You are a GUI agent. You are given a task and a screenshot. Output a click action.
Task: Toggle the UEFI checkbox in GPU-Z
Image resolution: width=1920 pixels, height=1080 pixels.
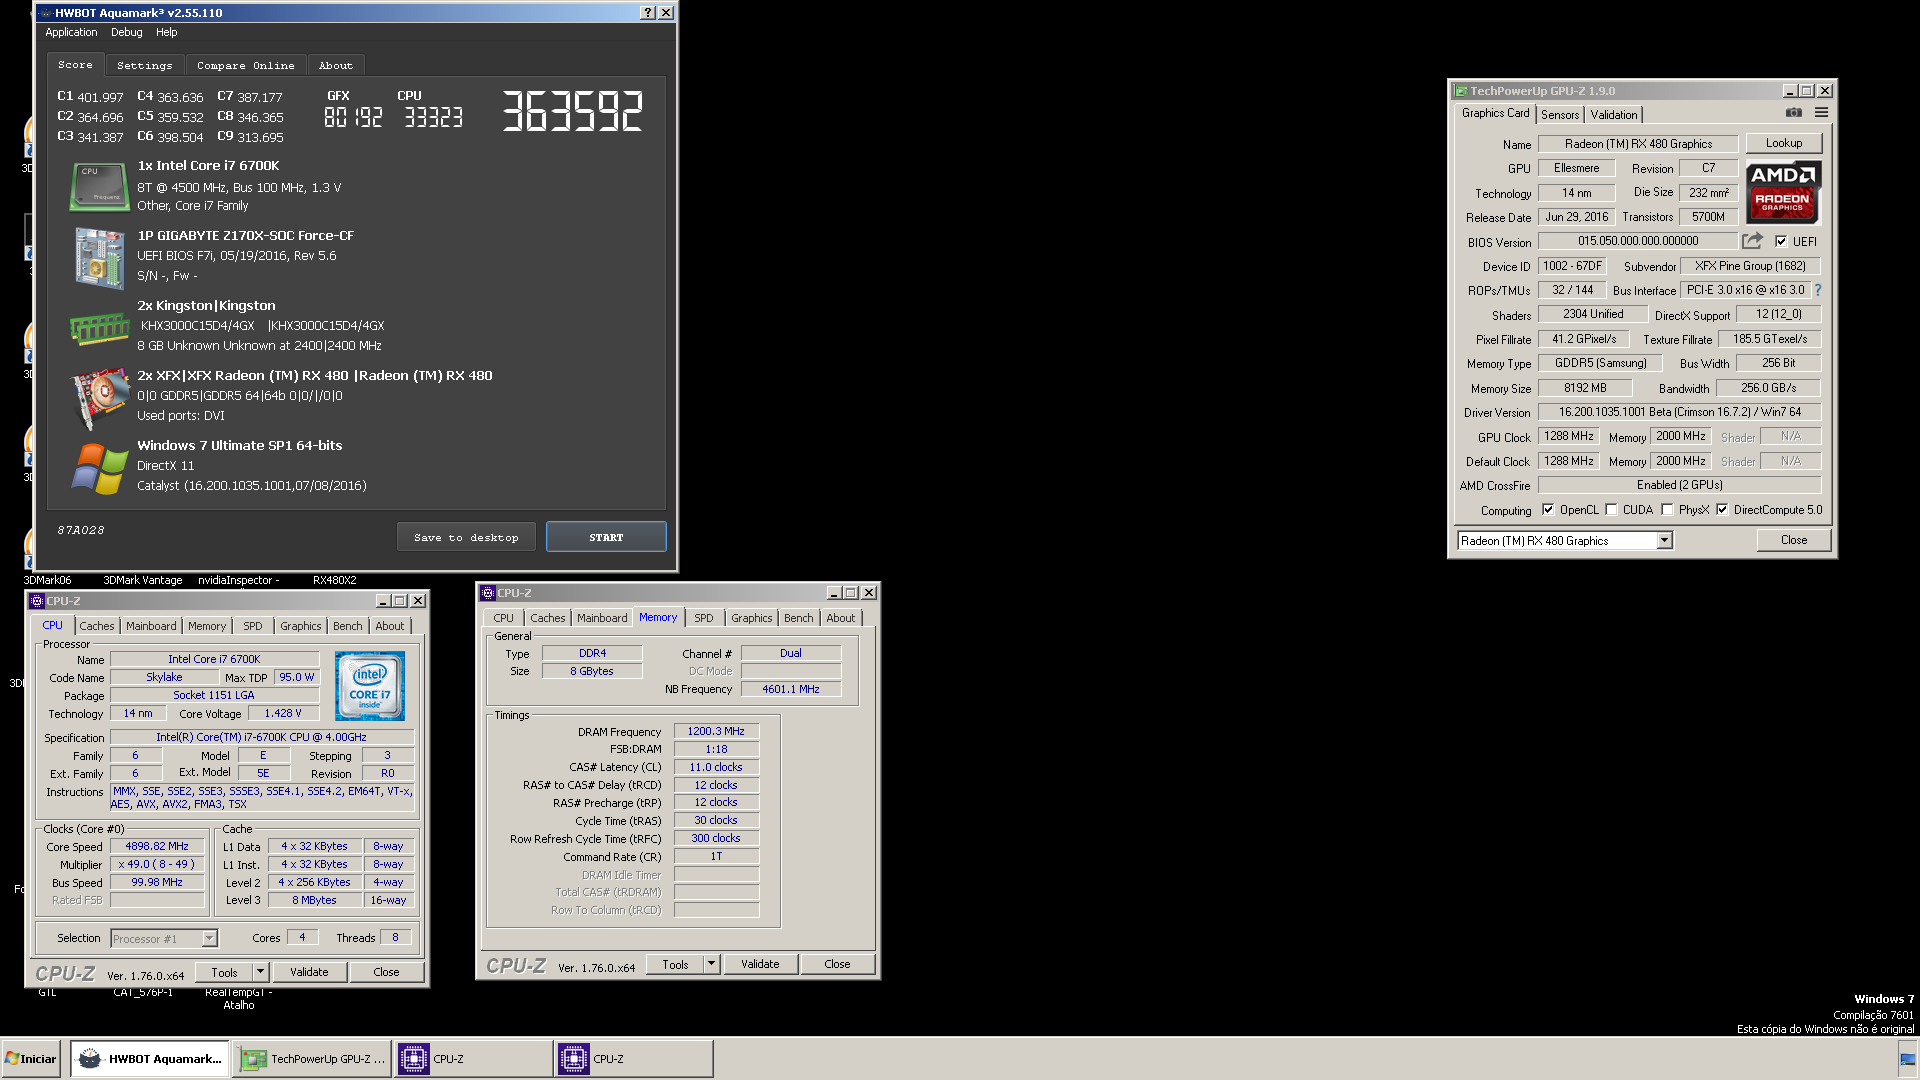tap(1781, 241)
